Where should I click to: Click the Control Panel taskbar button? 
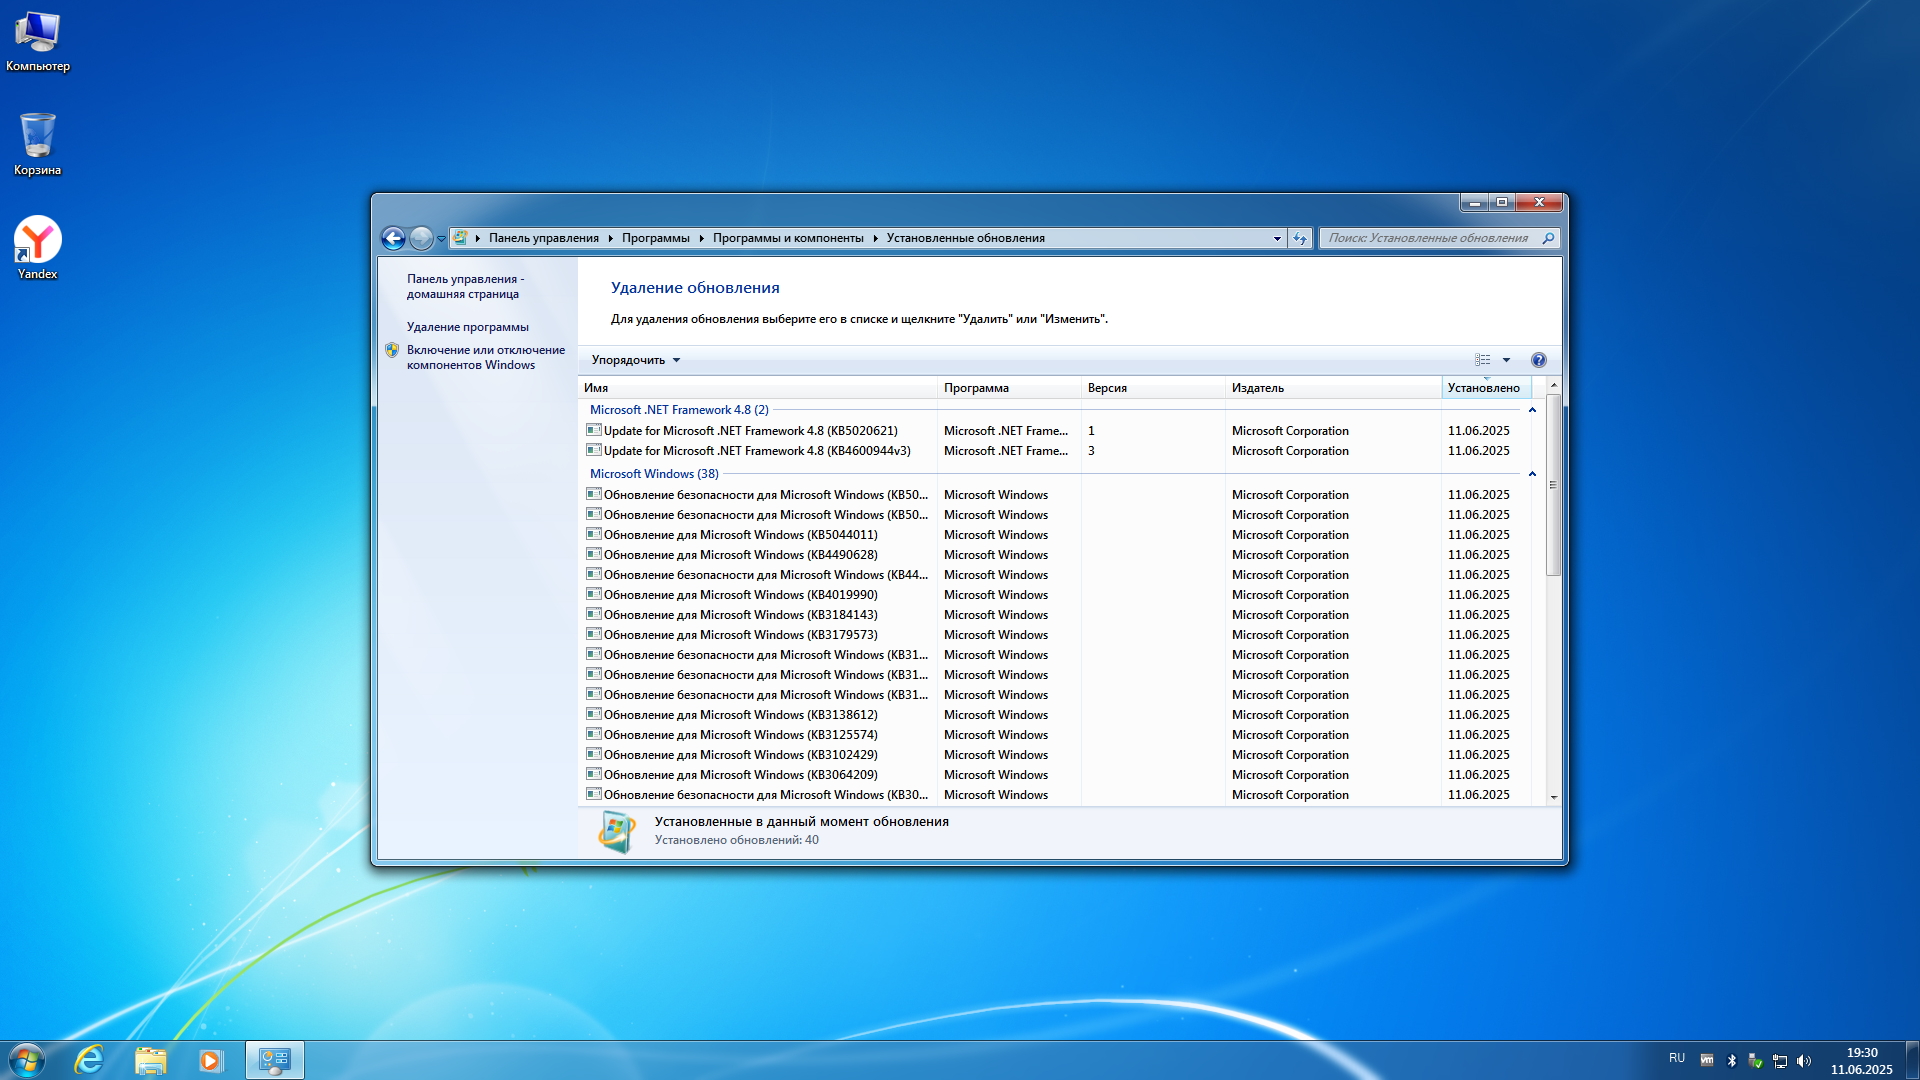274,1060
